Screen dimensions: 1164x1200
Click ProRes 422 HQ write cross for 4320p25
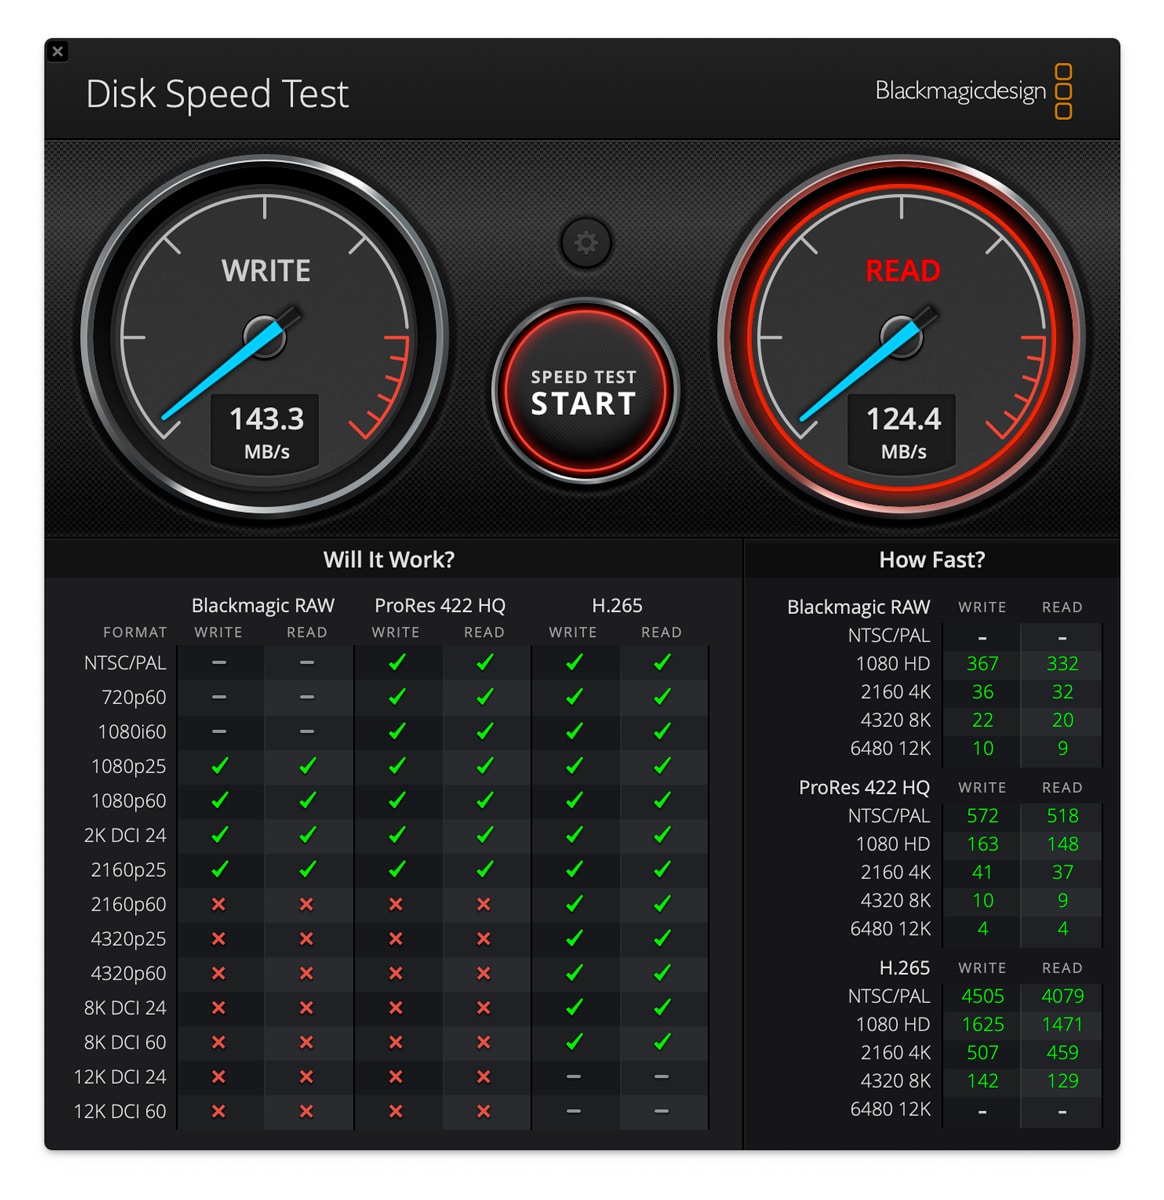click(396, 939)
